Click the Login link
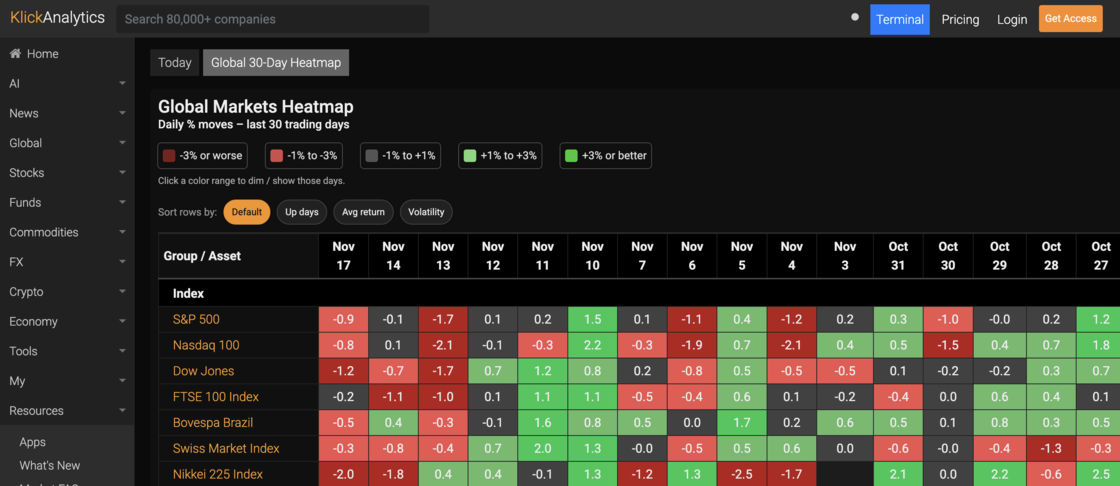 (x=1012, y=20)
